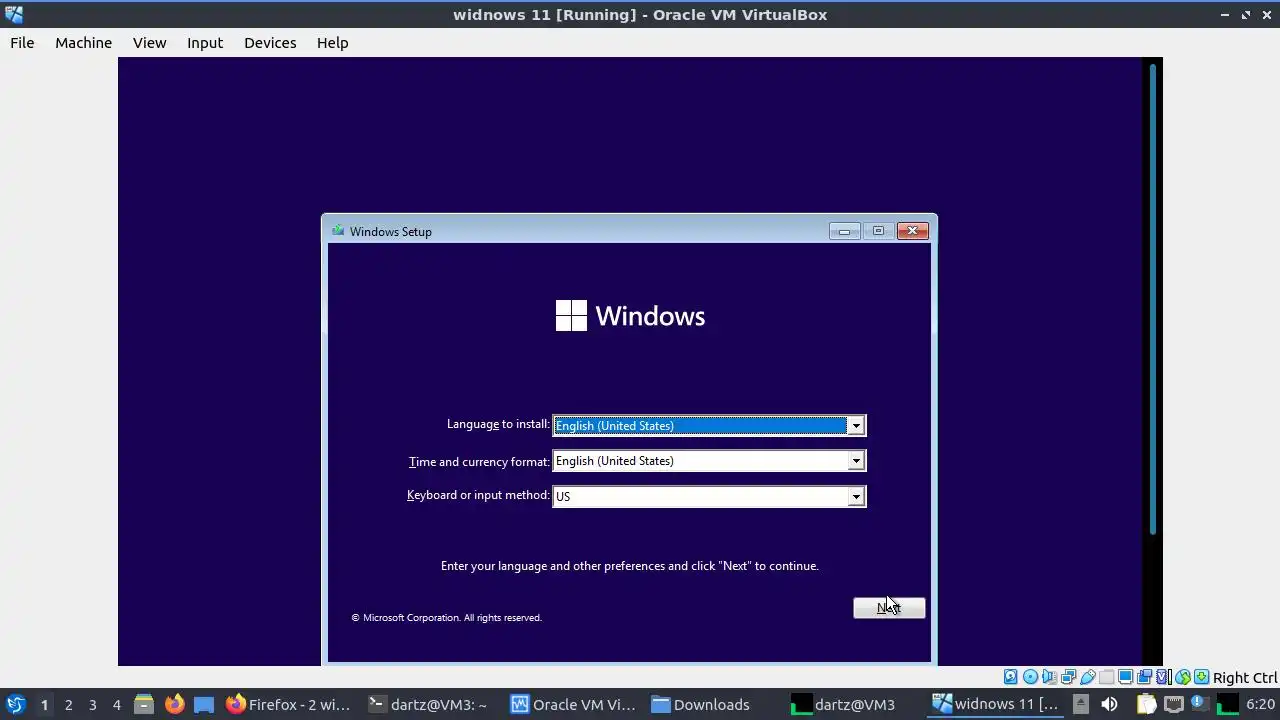Click the VirtualBox network adapters status icon
The image size is (1280, 720).
(x=1068, y=677)
